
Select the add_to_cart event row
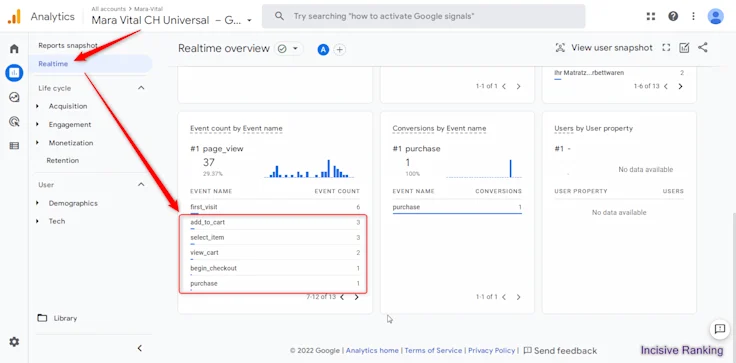coord(275,223)
